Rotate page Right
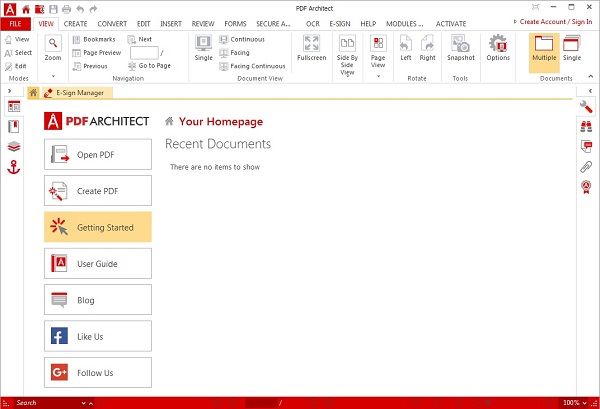Viewport: 600px width, 409px height. click(x=427, y=48)
